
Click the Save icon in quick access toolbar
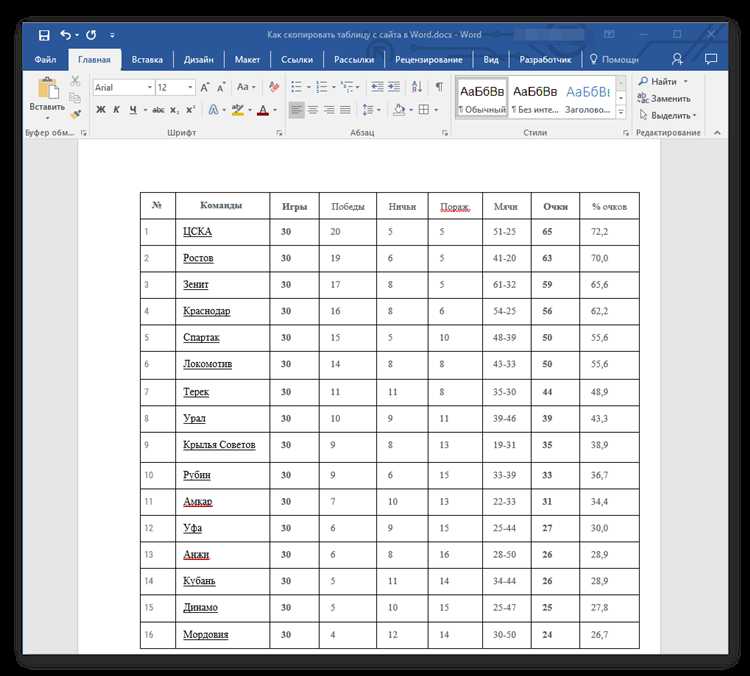(44, 35)
